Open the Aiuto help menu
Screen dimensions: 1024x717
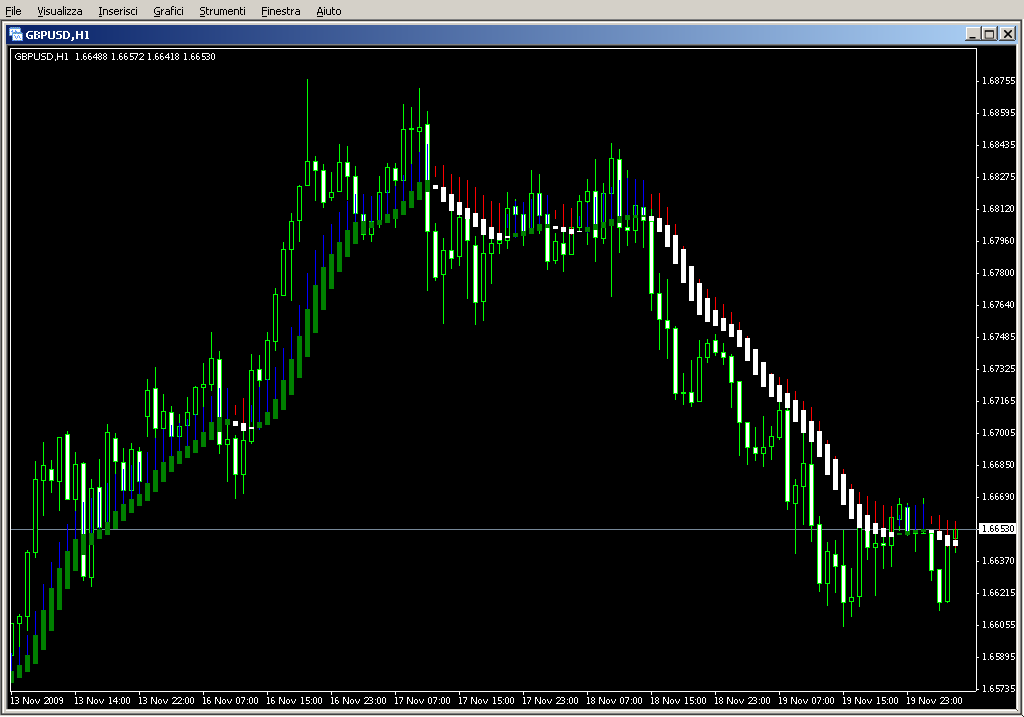pos(328,11)
